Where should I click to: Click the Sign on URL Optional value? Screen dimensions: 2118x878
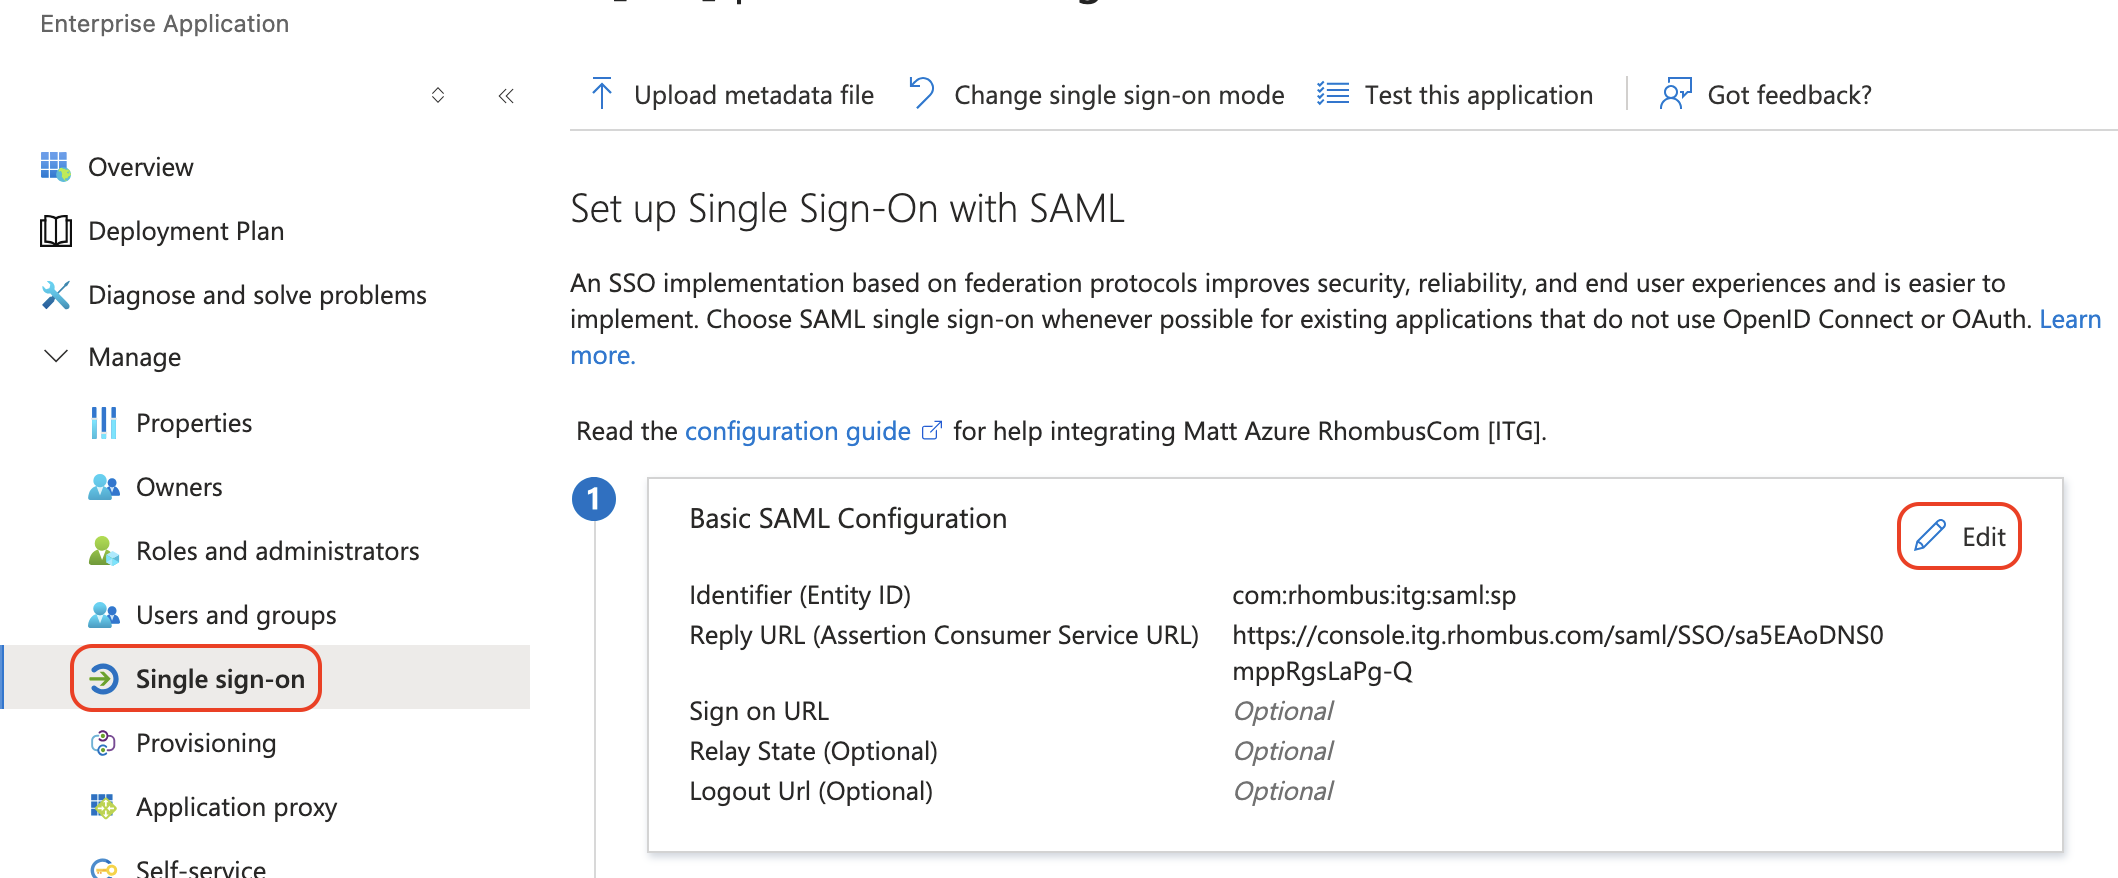(x=1283, y=711)
